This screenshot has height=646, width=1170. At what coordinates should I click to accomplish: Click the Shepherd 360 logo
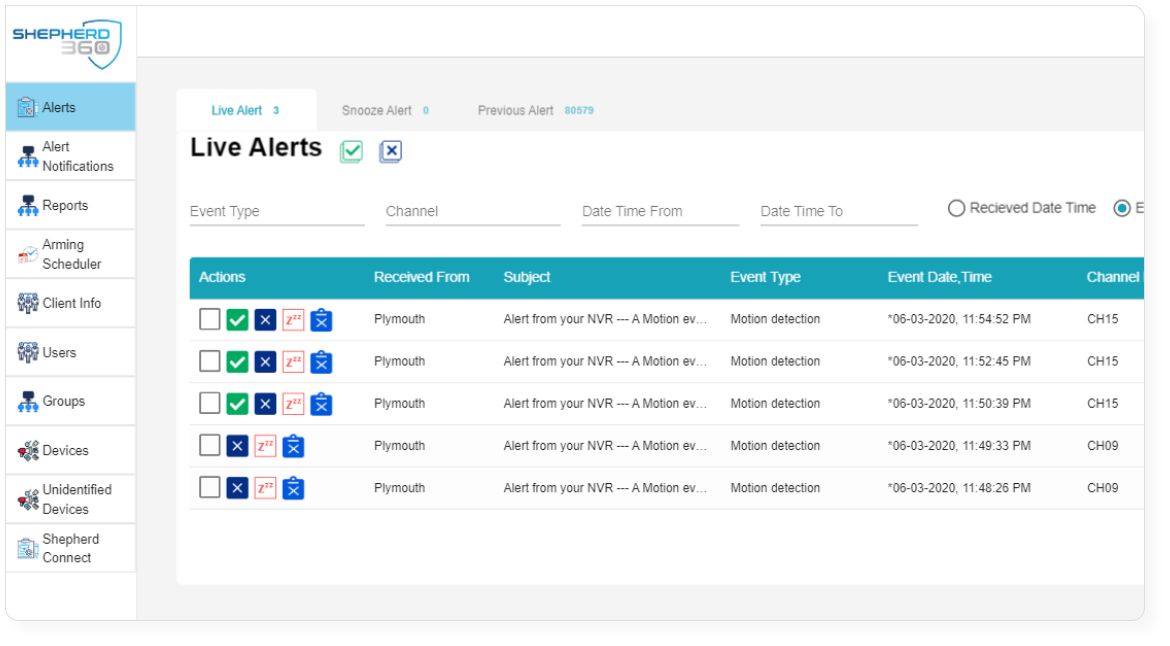[x=67, y=43]
